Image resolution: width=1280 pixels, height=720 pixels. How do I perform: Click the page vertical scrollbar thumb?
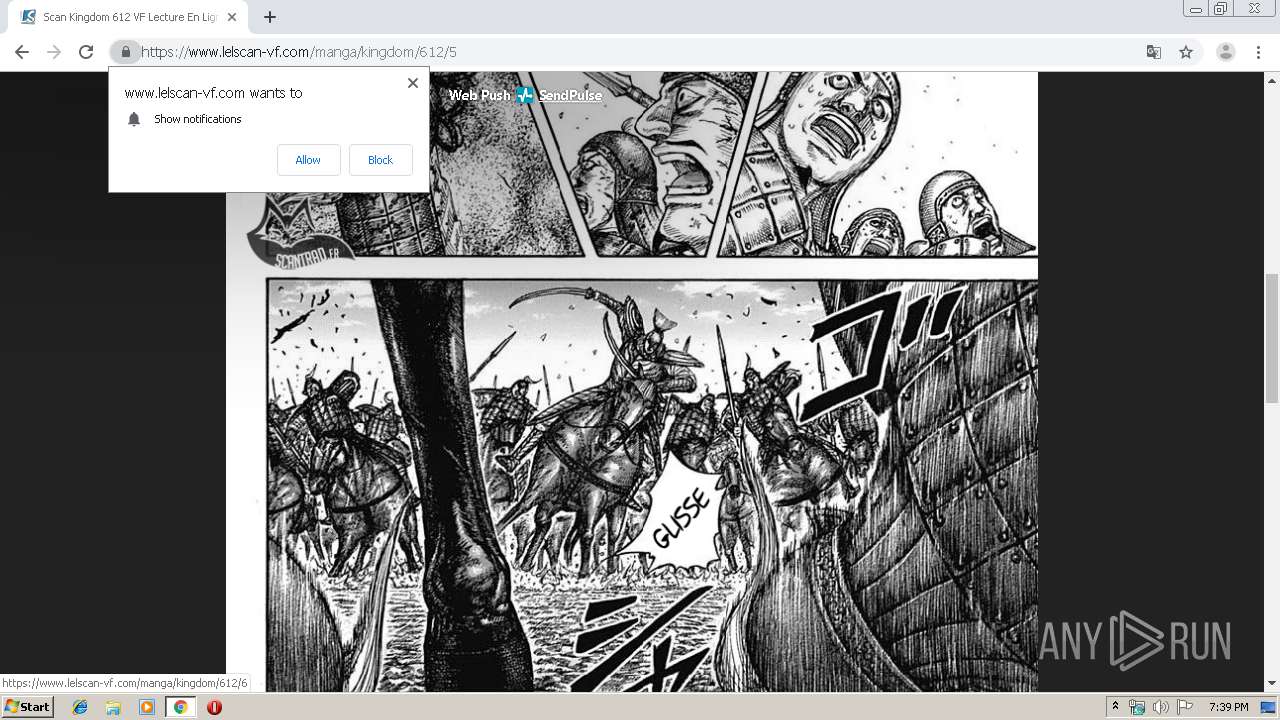coord(1271,337)
